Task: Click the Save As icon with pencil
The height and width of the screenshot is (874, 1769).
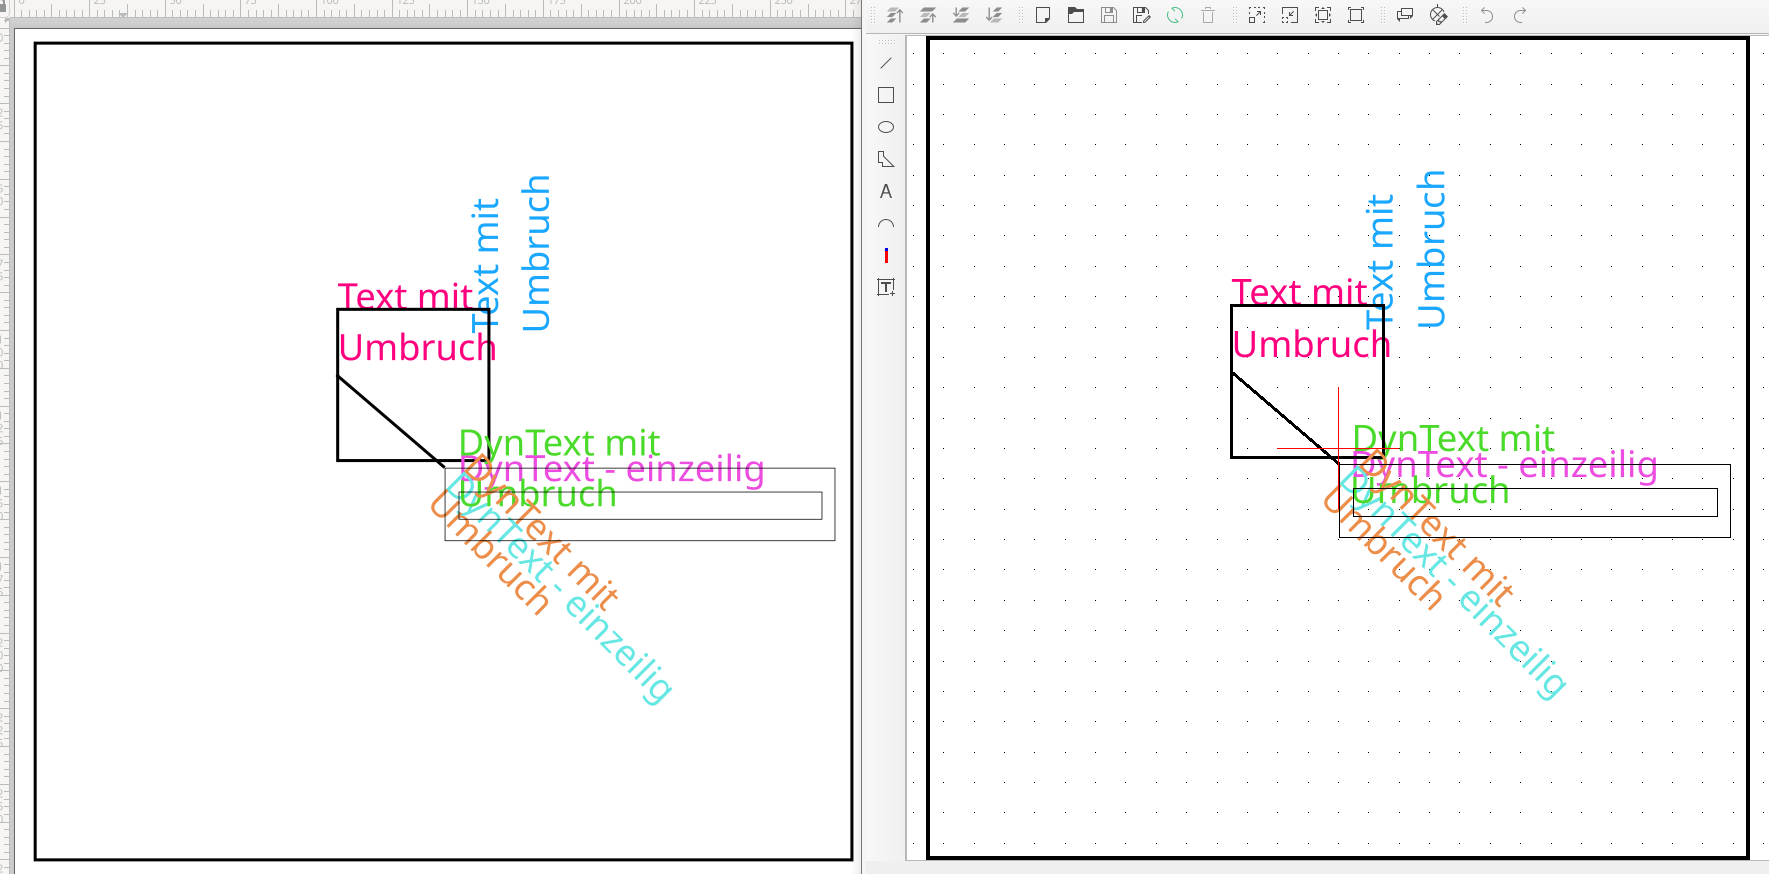Action: click(x=1142, y=15)
